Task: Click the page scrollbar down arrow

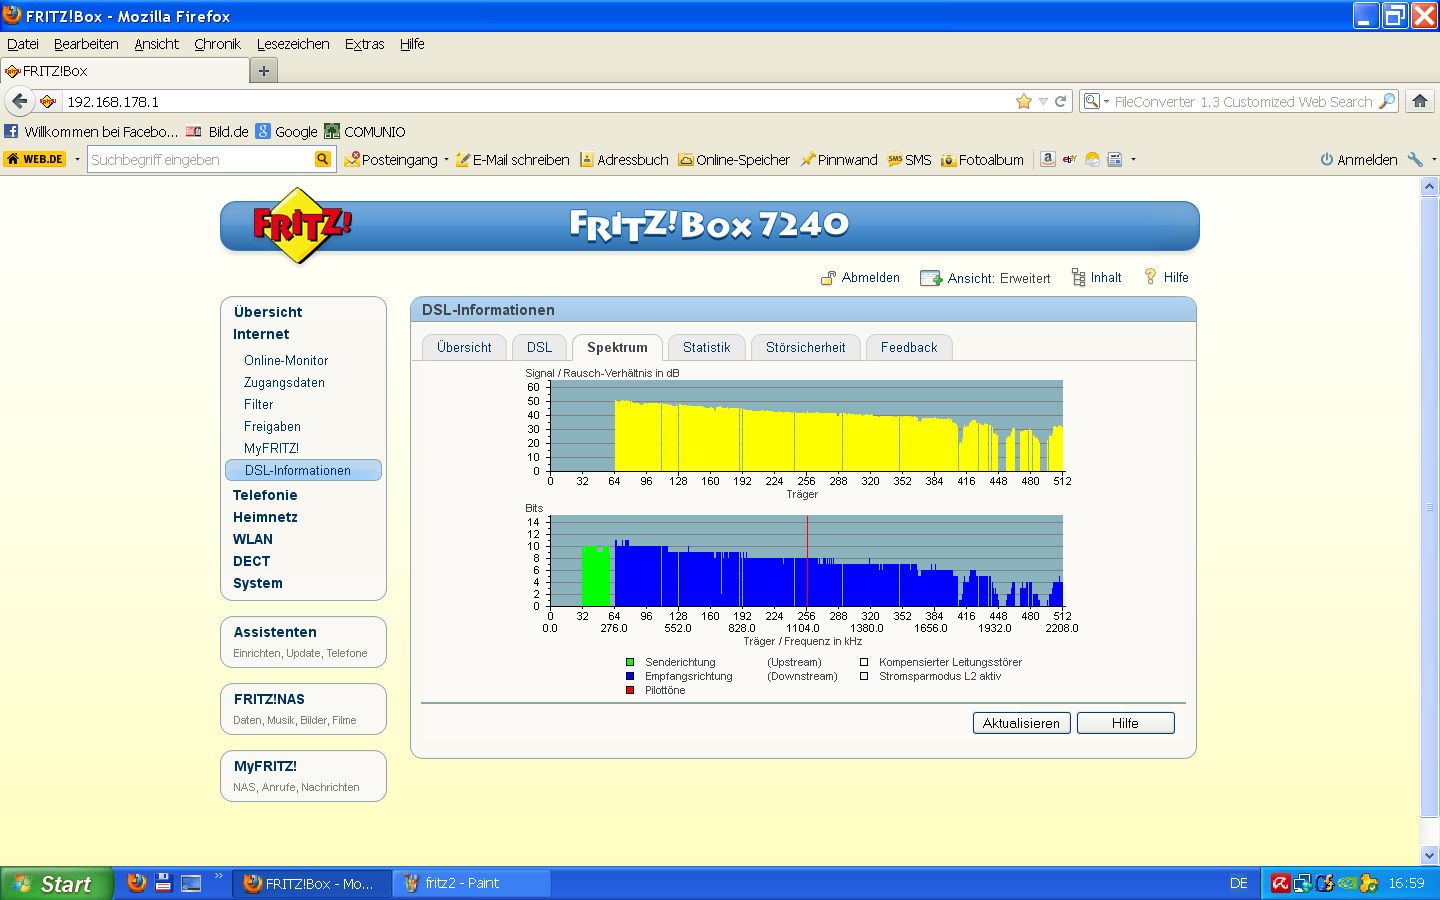Action: pyautogui.click(x=1429, y=855)
